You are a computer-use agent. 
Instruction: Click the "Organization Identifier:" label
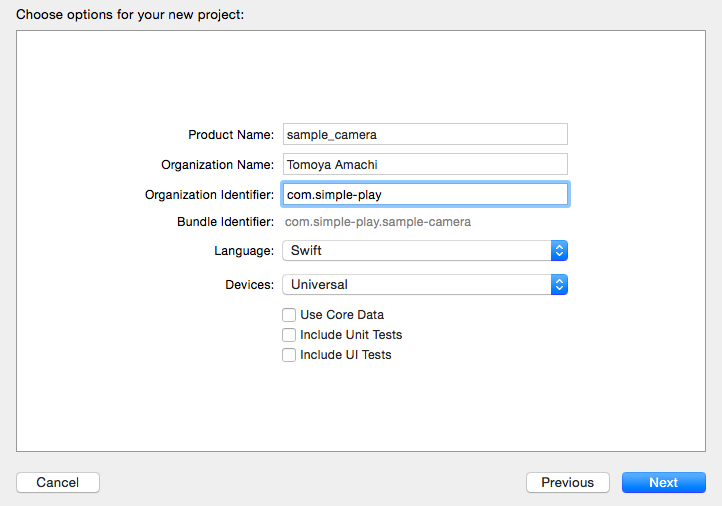(x=209, y=195)
